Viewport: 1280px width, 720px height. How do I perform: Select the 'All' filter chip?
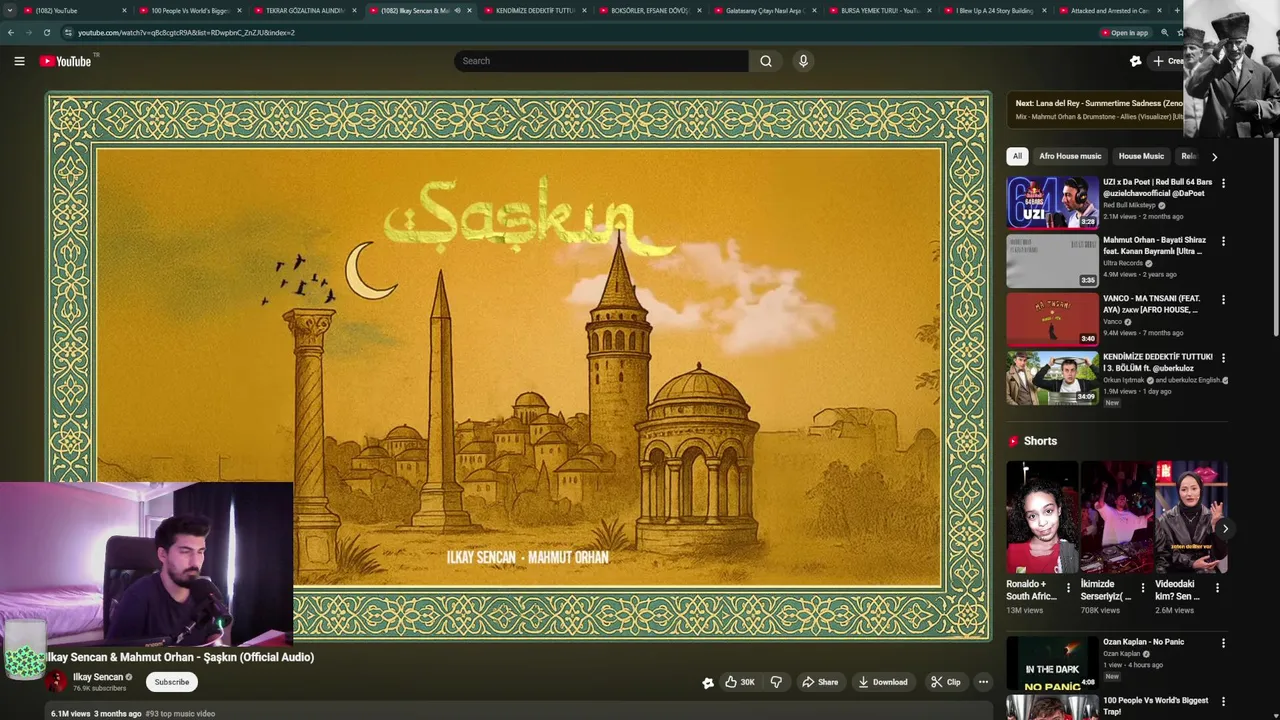point(1017,156)
